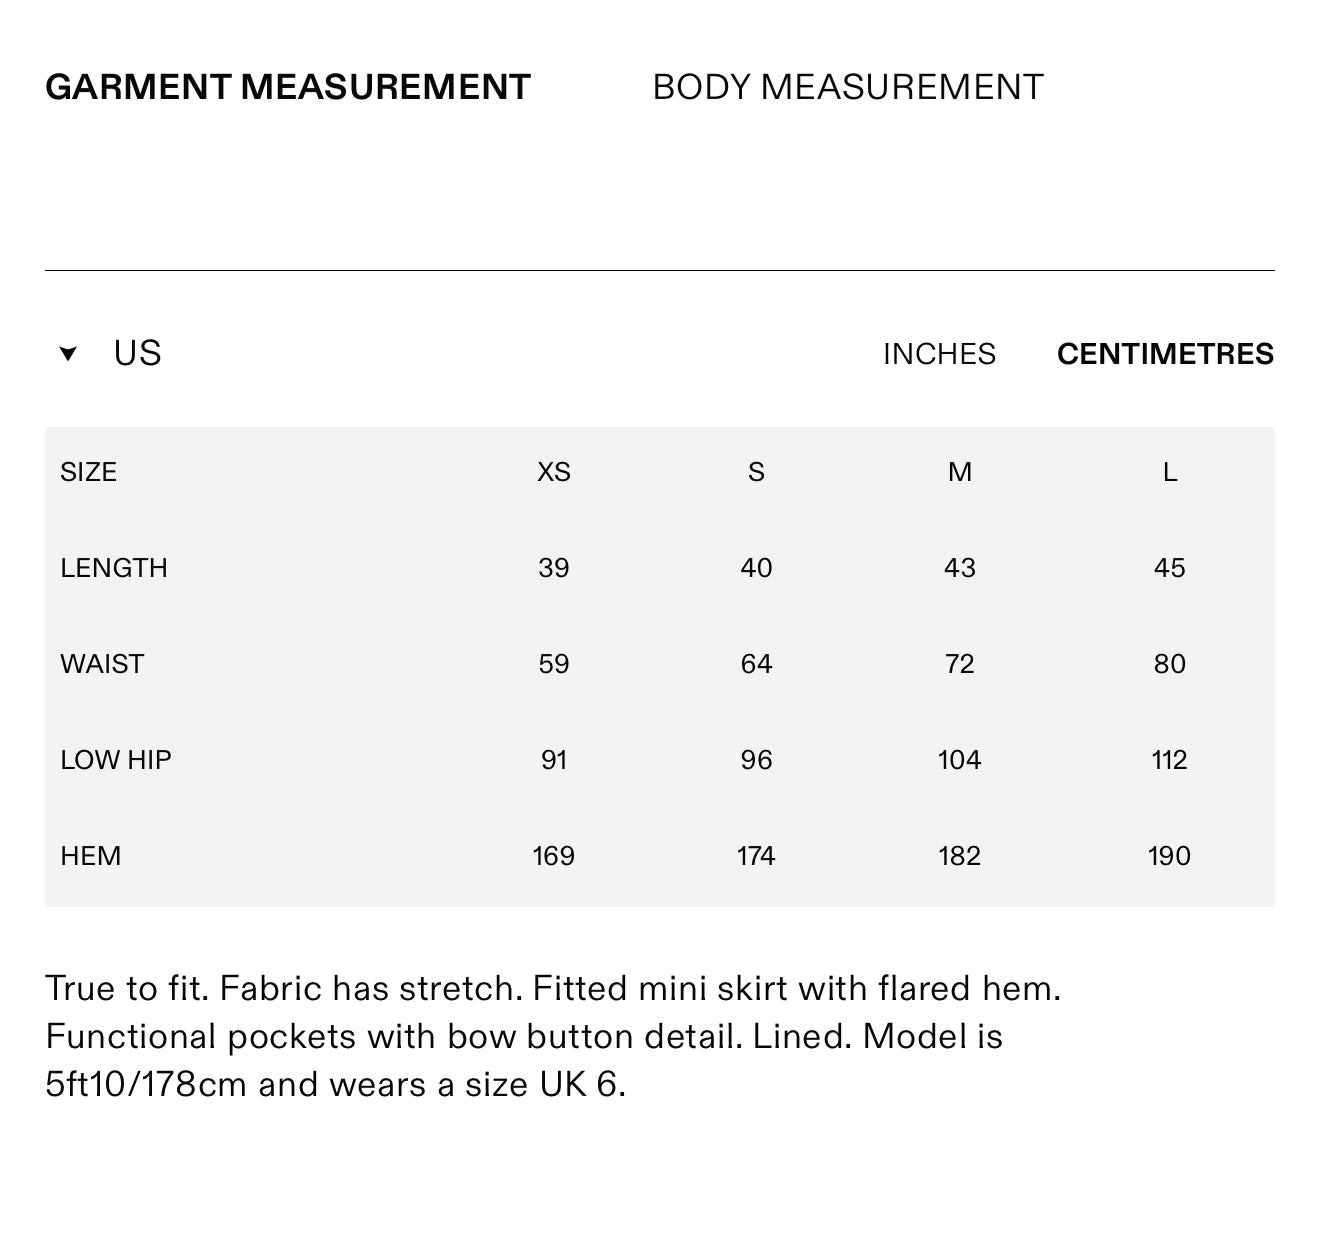The width and height of the screenshot is (1320, 1245).
Task: Open the Body Measurement tab
Action: click(847, 87)
